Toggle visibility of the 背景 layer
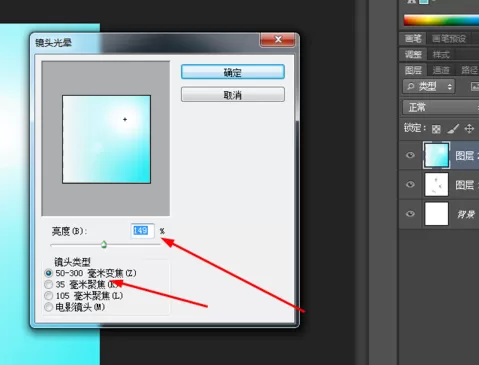479x365 pixels. click(x=410, y=214)
